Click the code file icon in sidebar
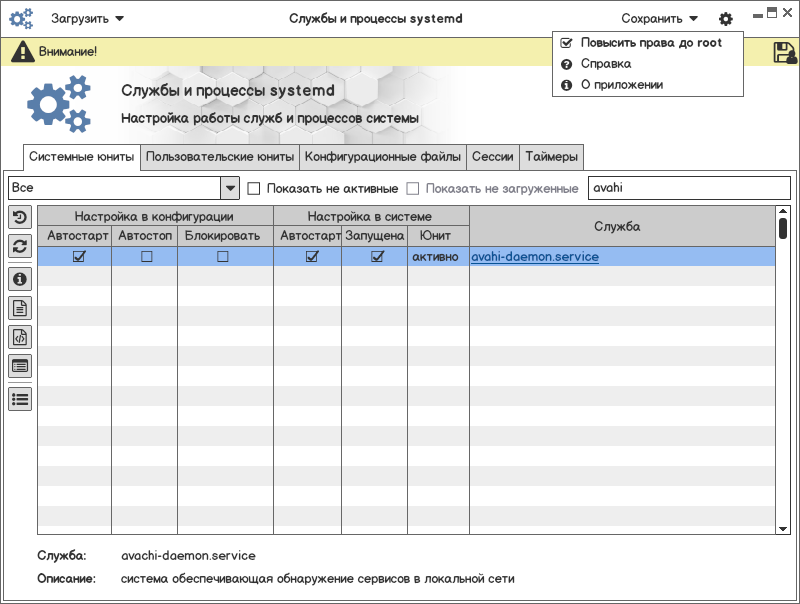 coord(20,337)
